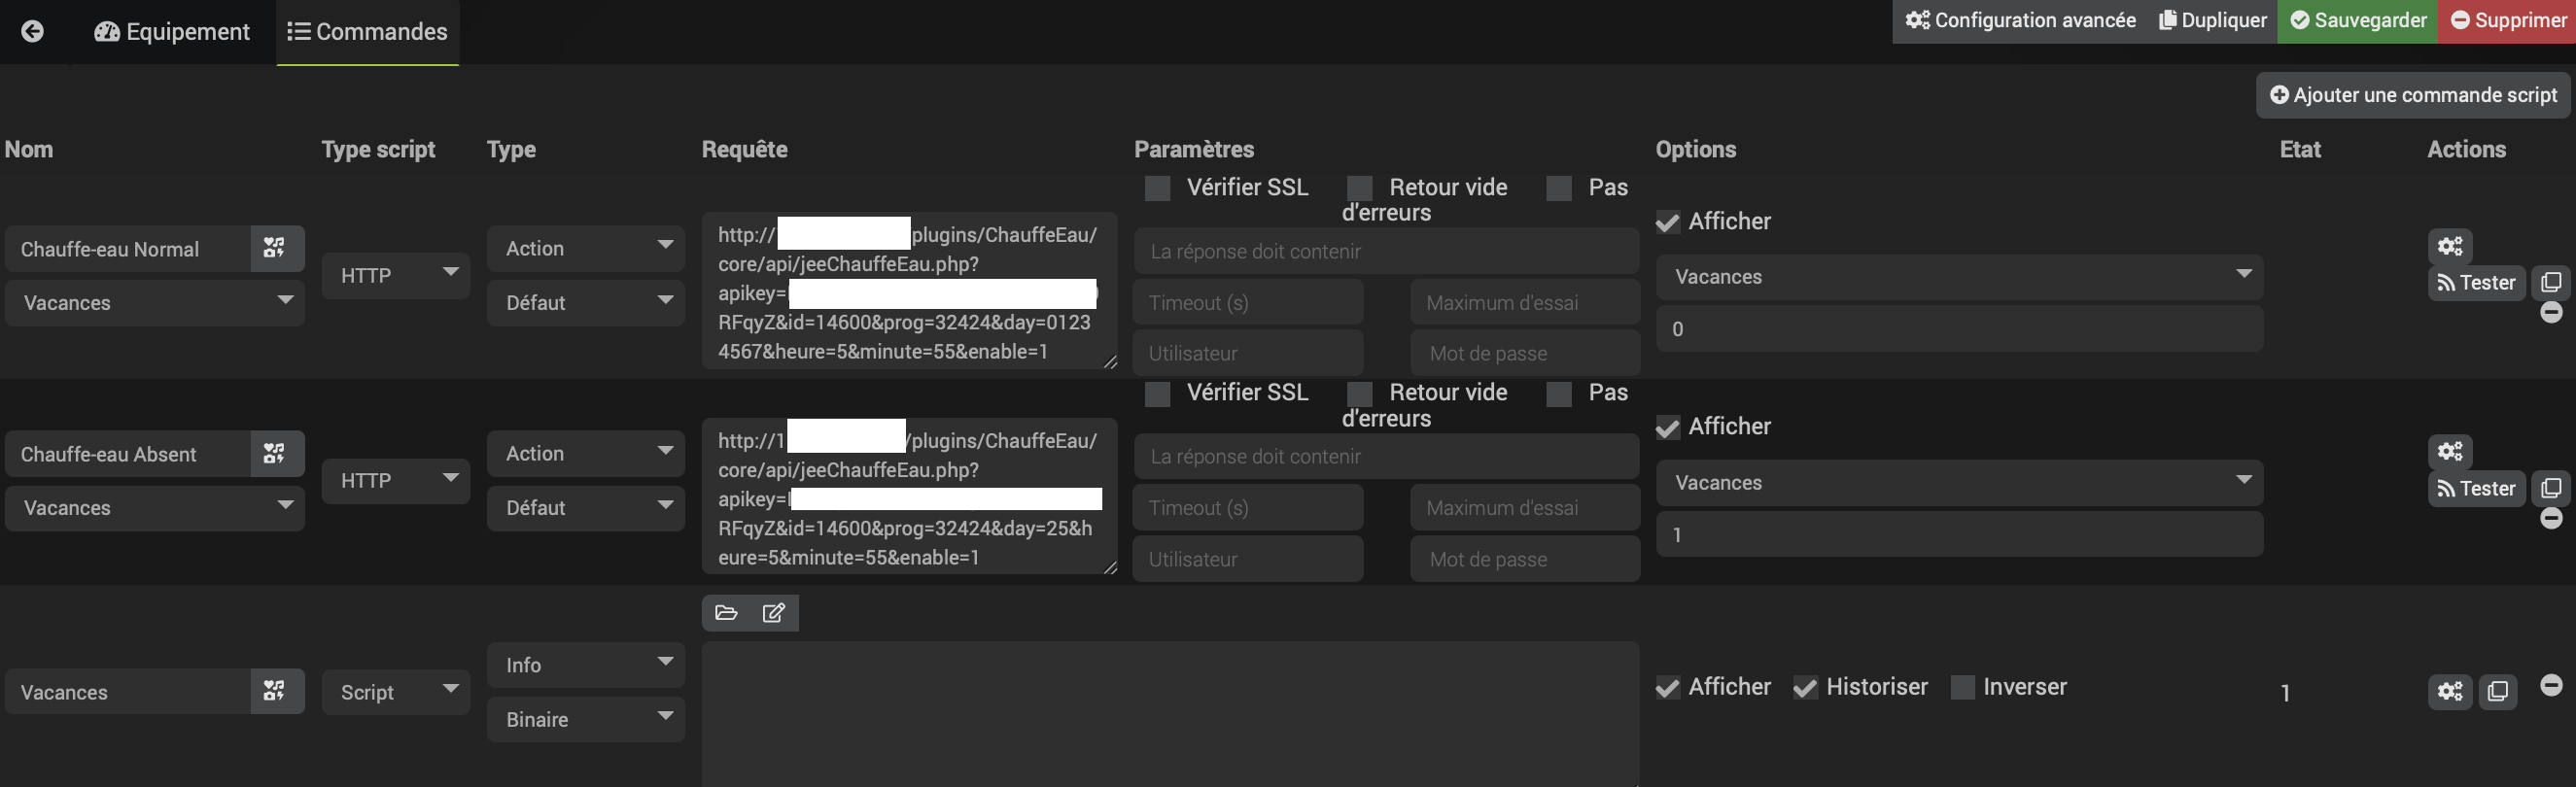Click the back arrow icon
Image resolution: width=2576 pixels, height=787 pixels.
click(x=33, y=31)
